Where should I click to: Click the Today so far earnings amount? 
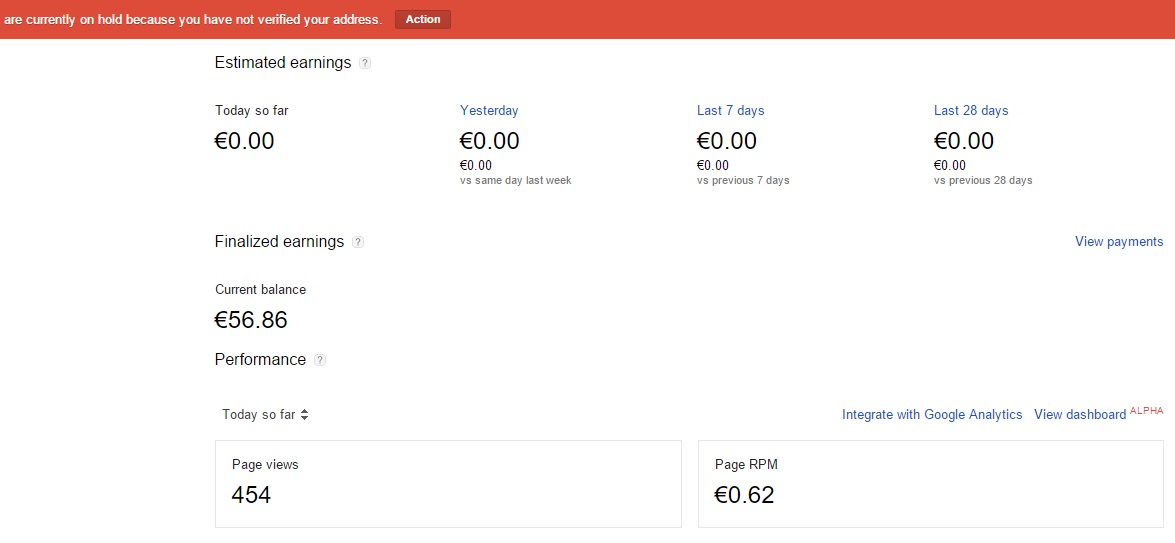[x=244, y=141]
